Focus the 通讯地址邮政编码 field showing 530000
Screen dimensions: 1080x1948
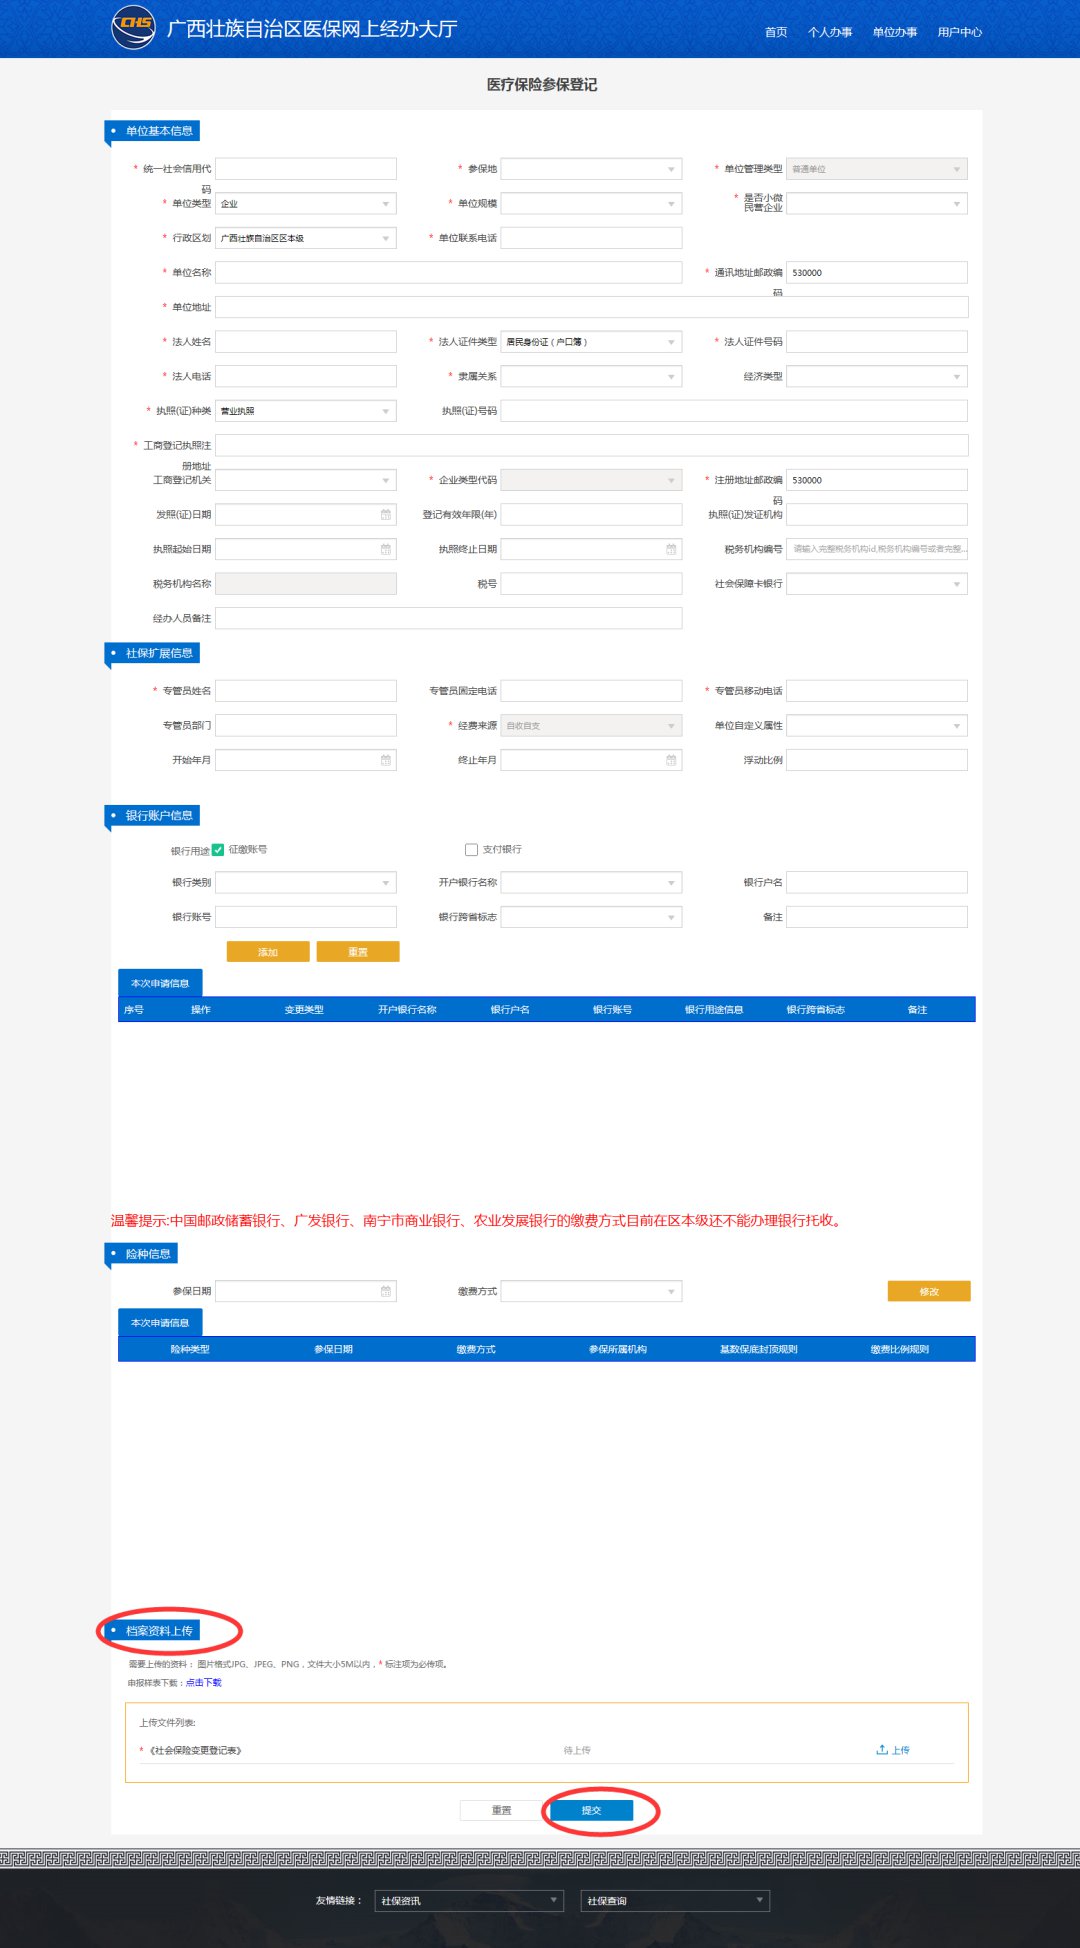tap(877, 272)
